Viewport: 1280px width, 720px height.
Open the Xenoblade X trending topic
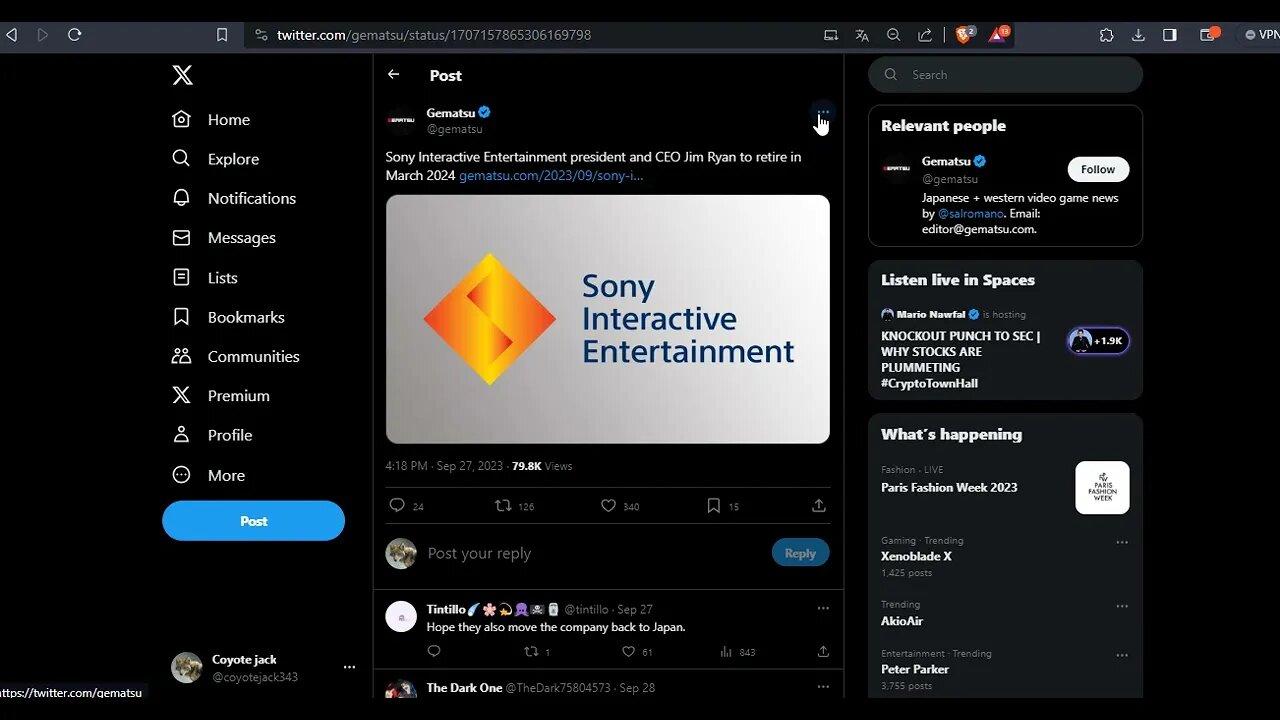[x=916, y=556]
